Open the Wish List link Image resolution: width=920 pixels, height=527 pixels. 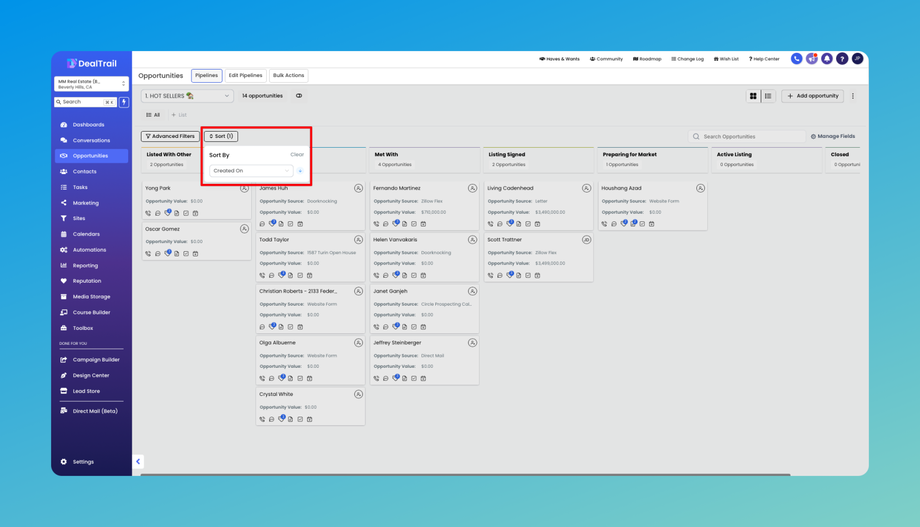click(x=726, y=59)
